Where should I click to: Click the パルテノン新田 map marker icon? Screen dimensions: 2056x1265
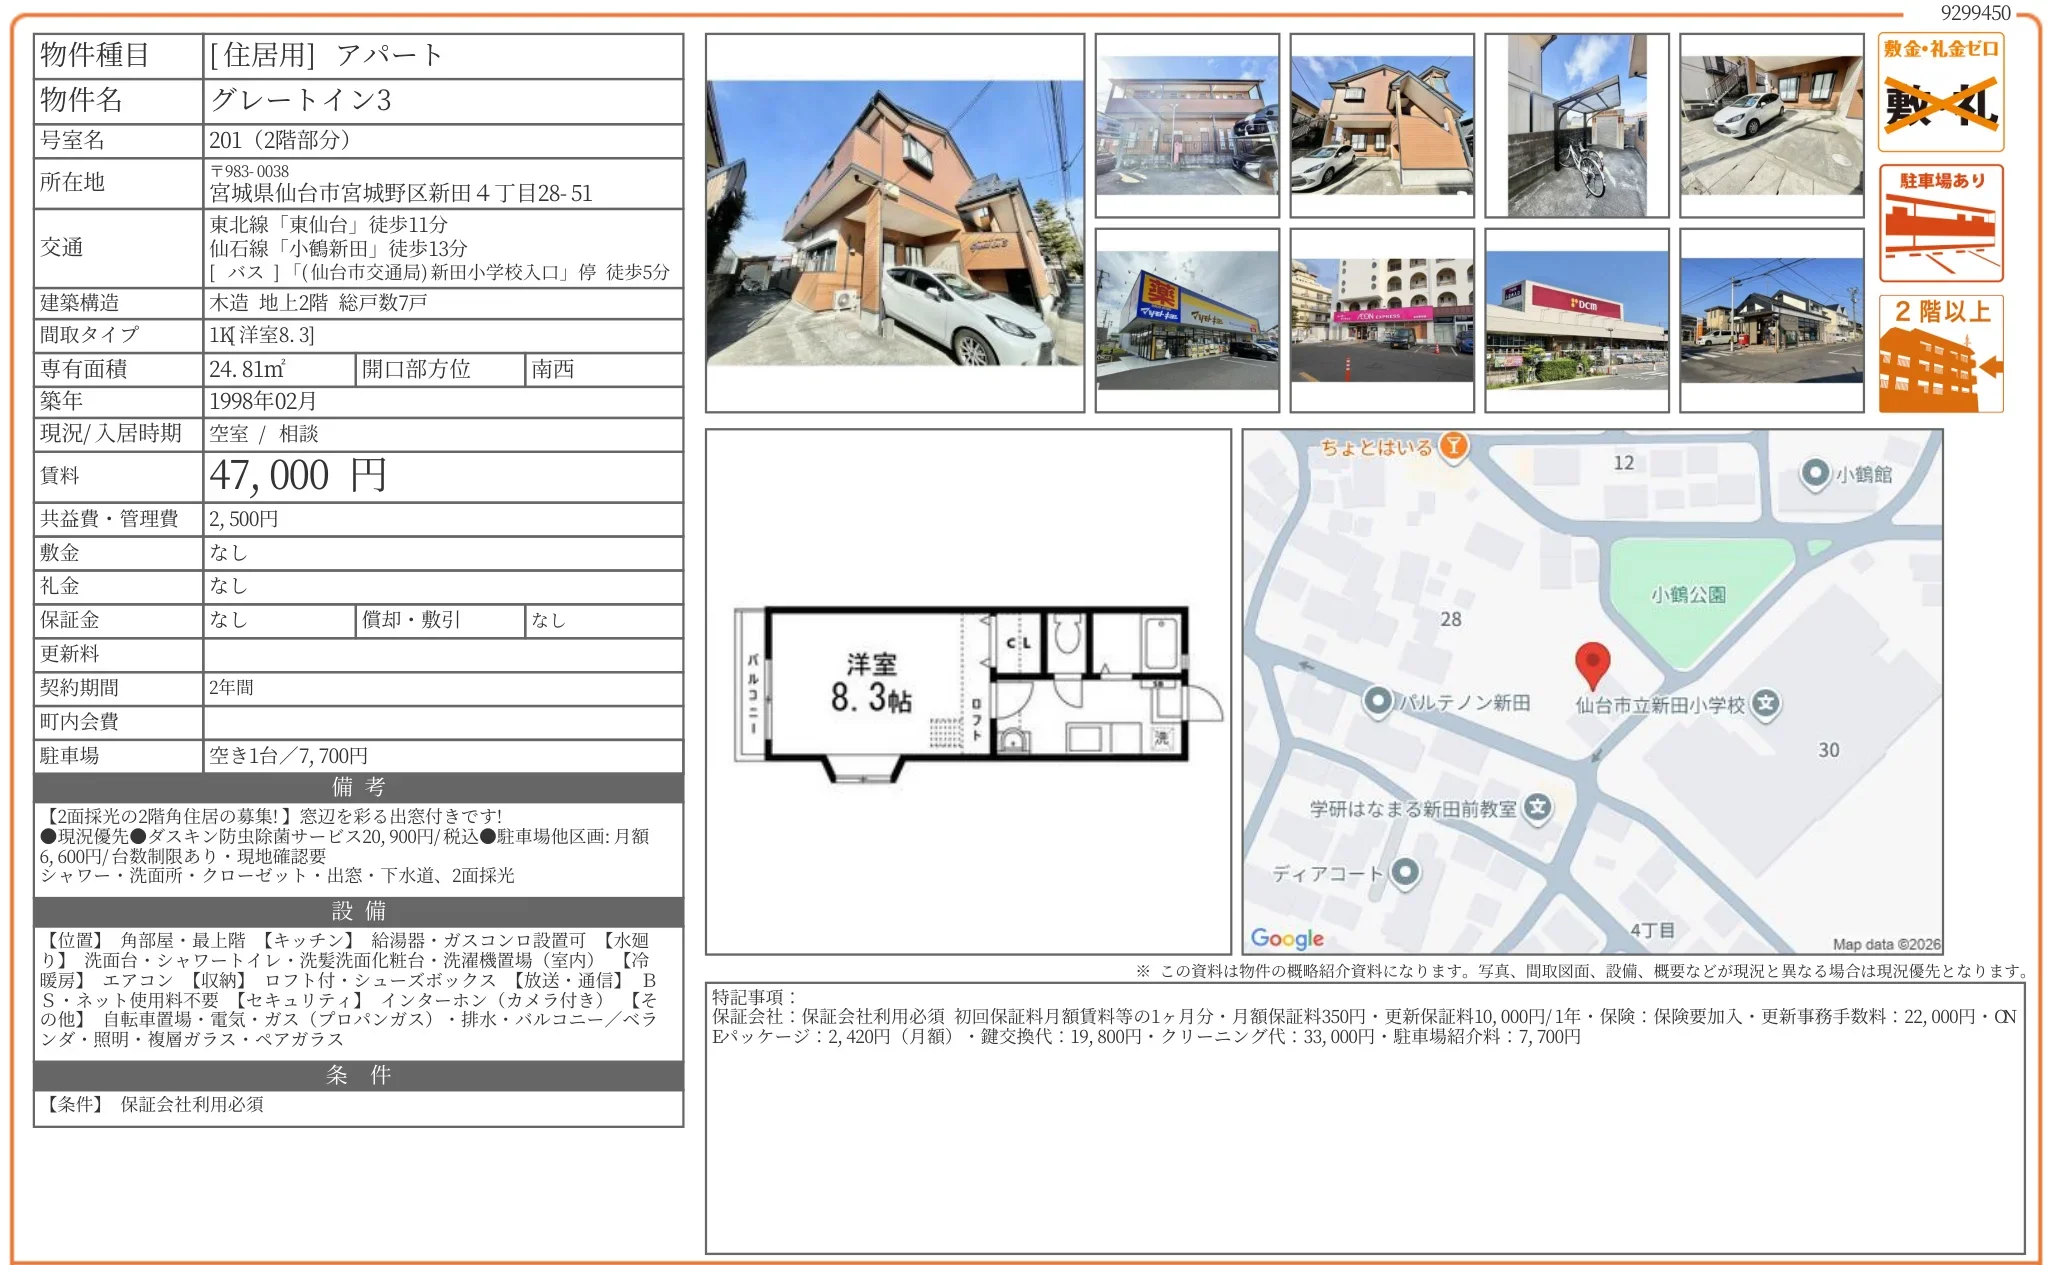tap(1378, 701)
